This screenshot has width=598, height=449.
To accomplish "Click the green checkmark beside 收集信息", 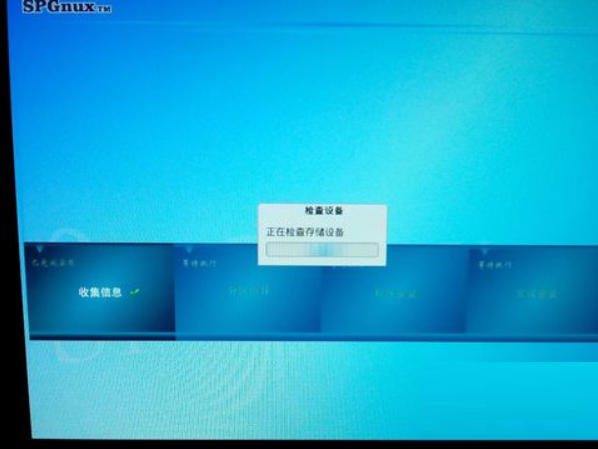I will [135, 292].
